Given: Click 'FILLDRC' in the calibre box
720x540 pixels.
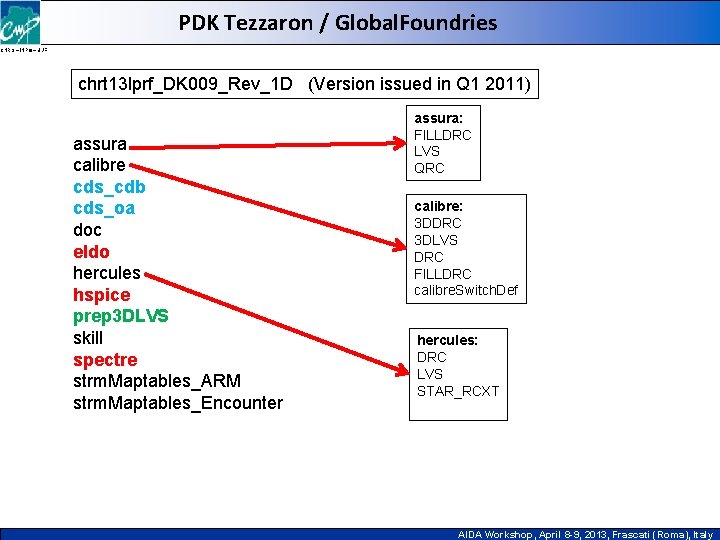Looking at the screenshot, I should pos(443,274).
